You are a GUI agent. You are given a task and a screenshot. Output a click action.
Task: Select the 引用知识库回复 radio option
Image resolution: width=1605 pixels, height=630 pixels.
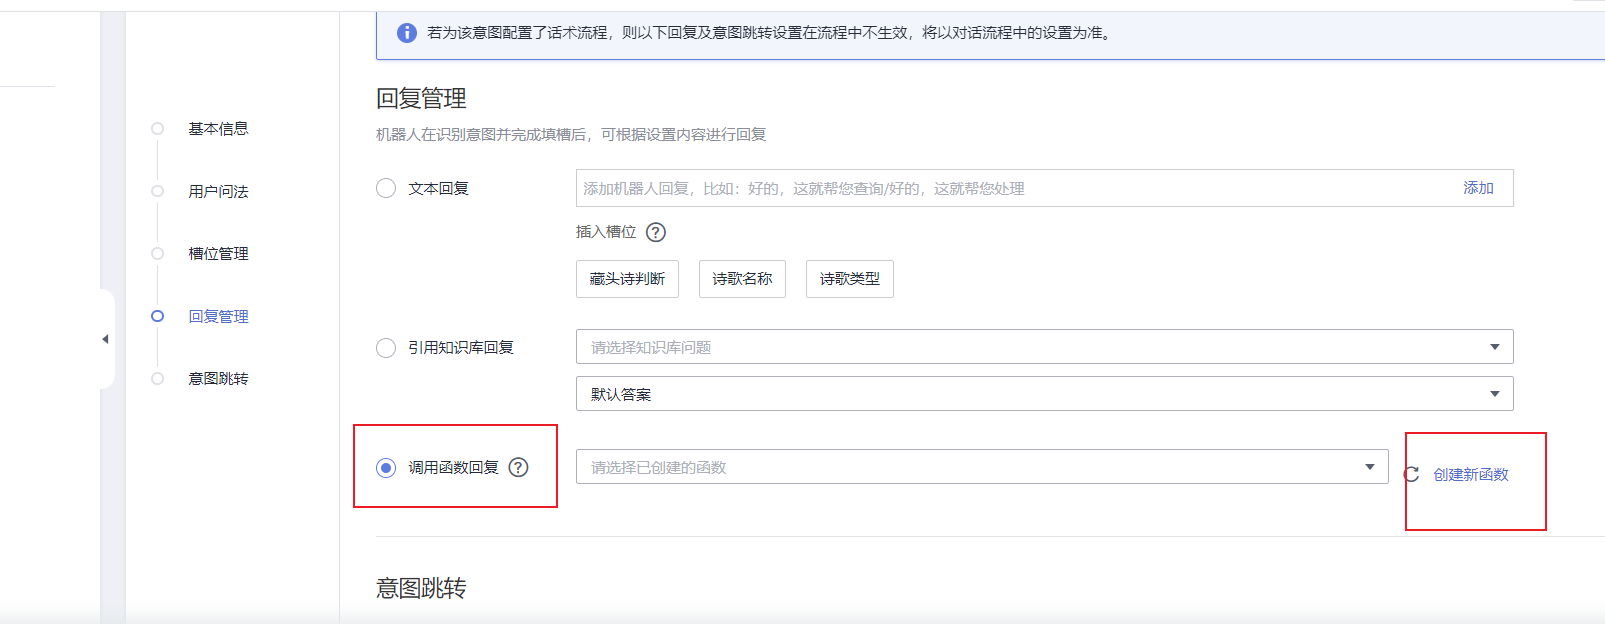coord(386,347)
